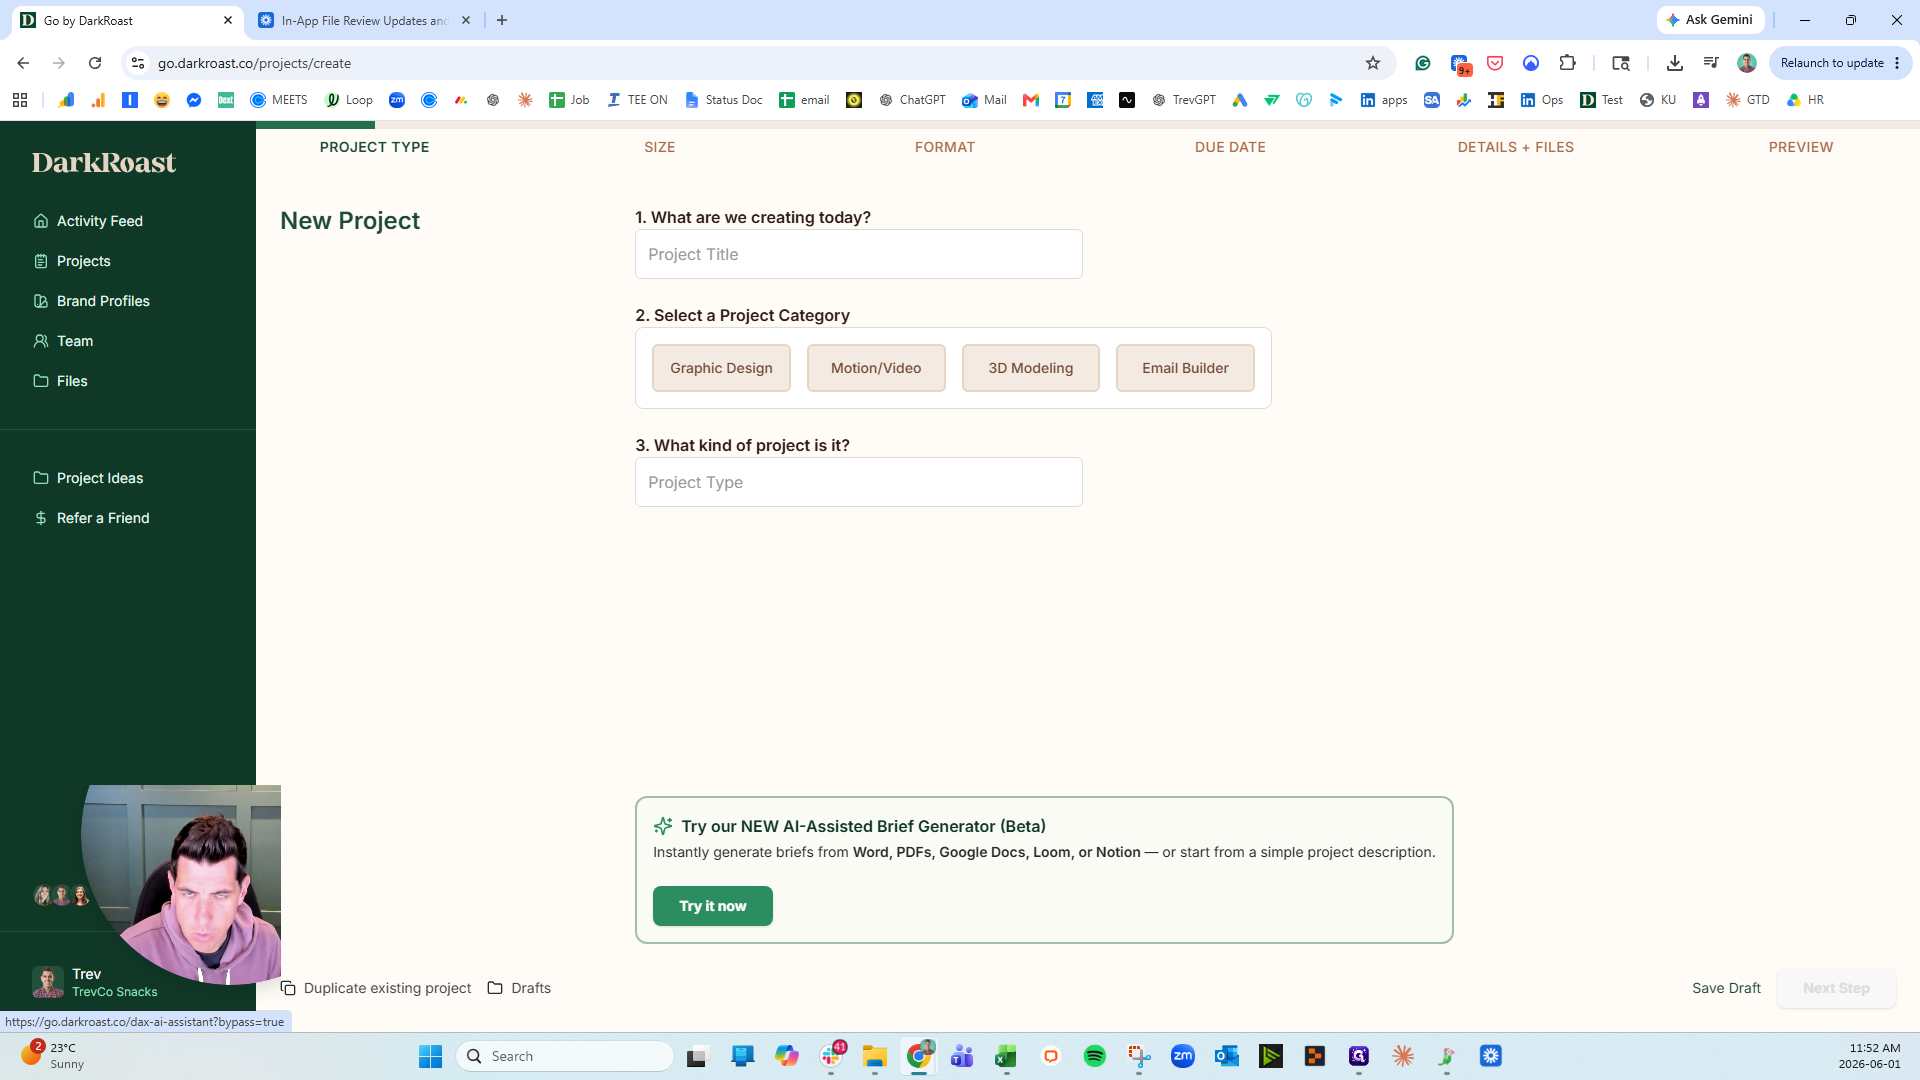
Task: Click Duplicate existing project
Action: coord(375,988)
